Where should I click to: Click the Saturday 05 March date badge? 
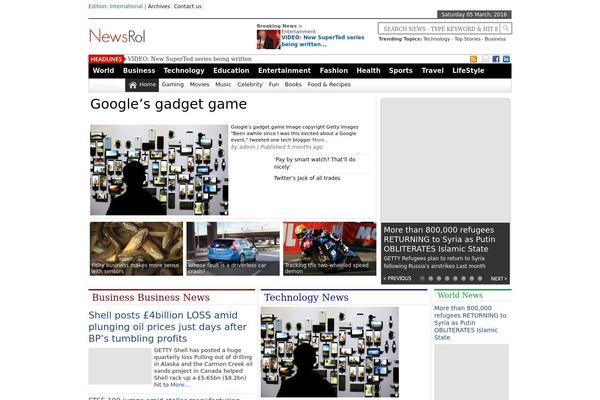474,15
